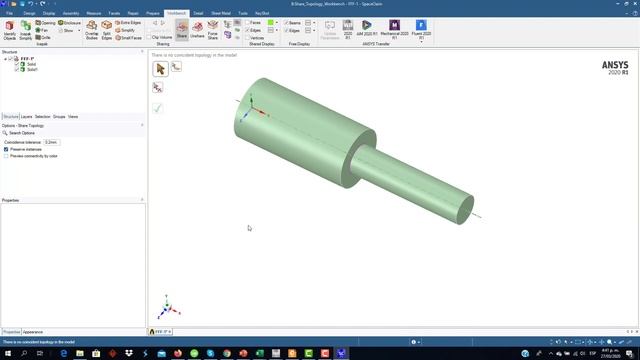Click the Enclosure tool
This screenshot has height=360, width=640.
click(x=69, y=23)
